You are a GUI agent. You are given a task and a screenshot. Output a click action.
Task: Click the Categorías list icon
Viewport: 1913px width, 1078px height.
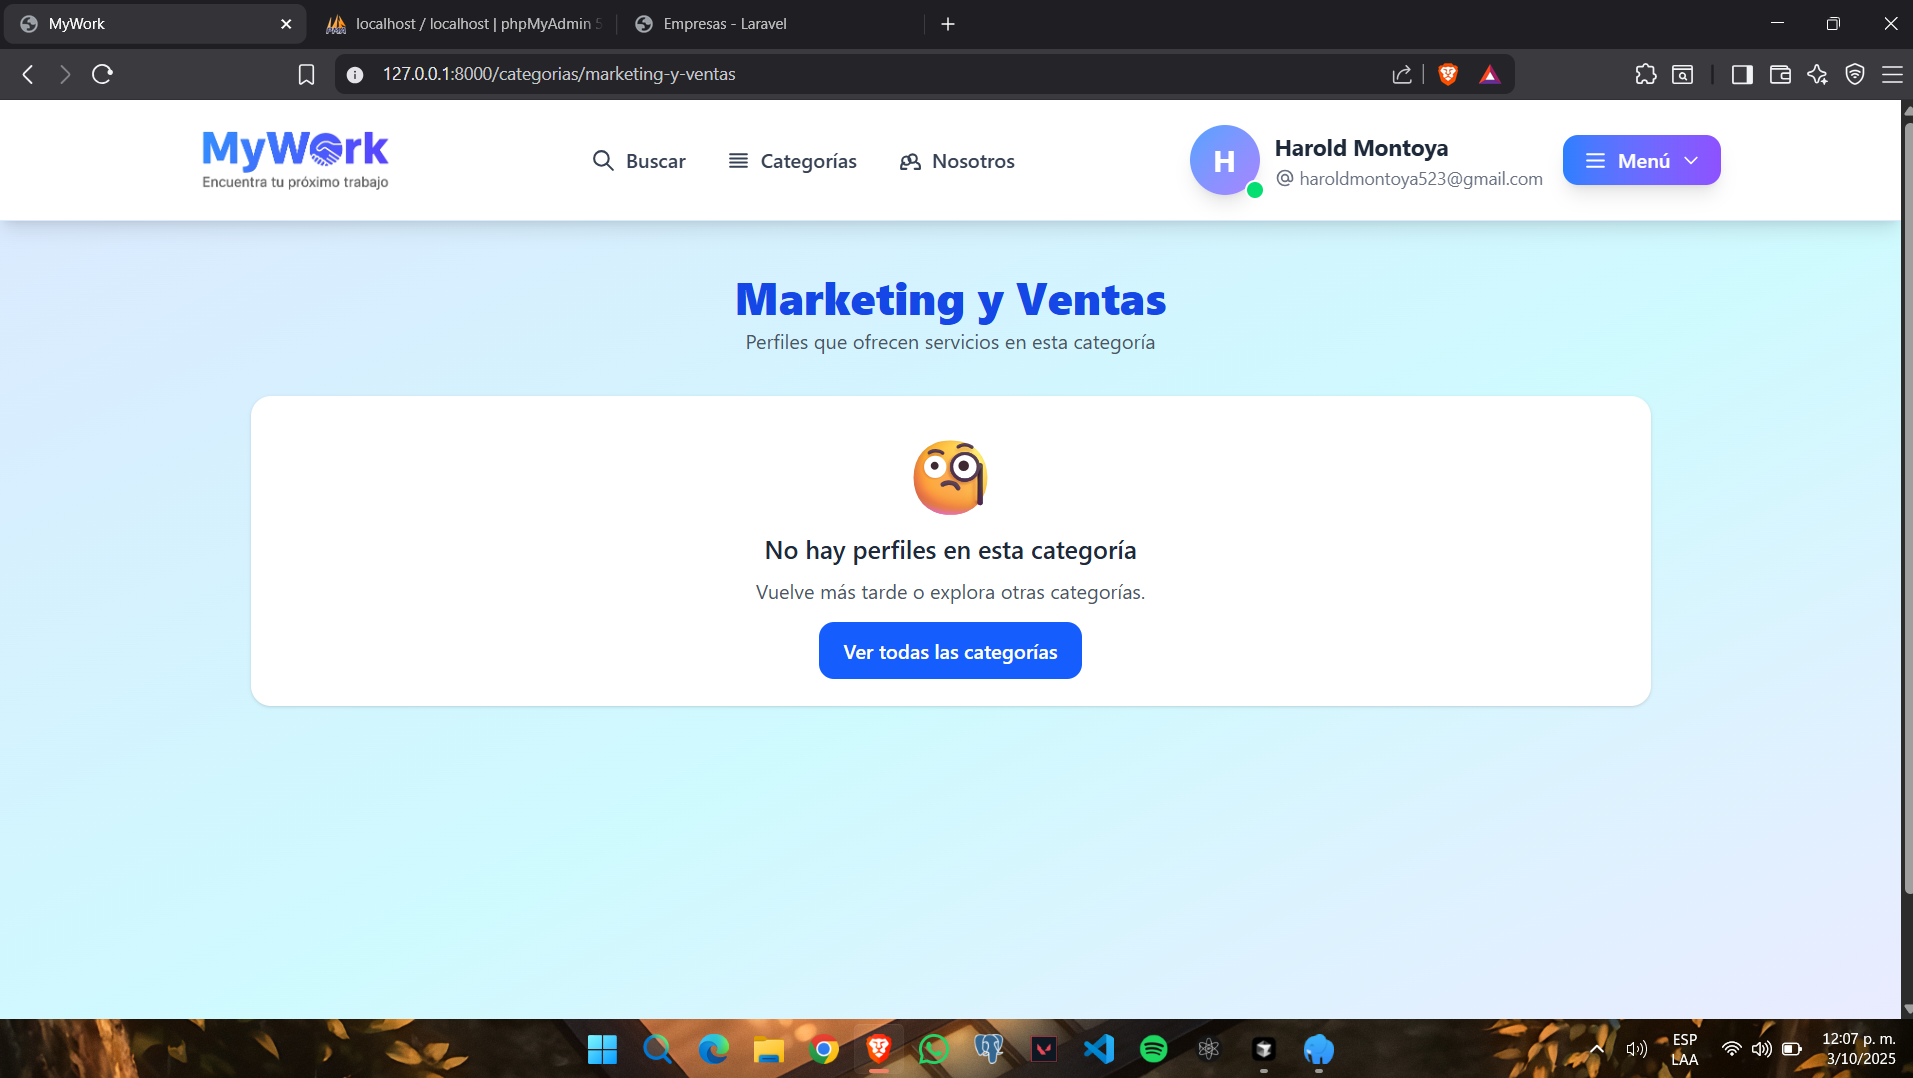click(738, 160)
